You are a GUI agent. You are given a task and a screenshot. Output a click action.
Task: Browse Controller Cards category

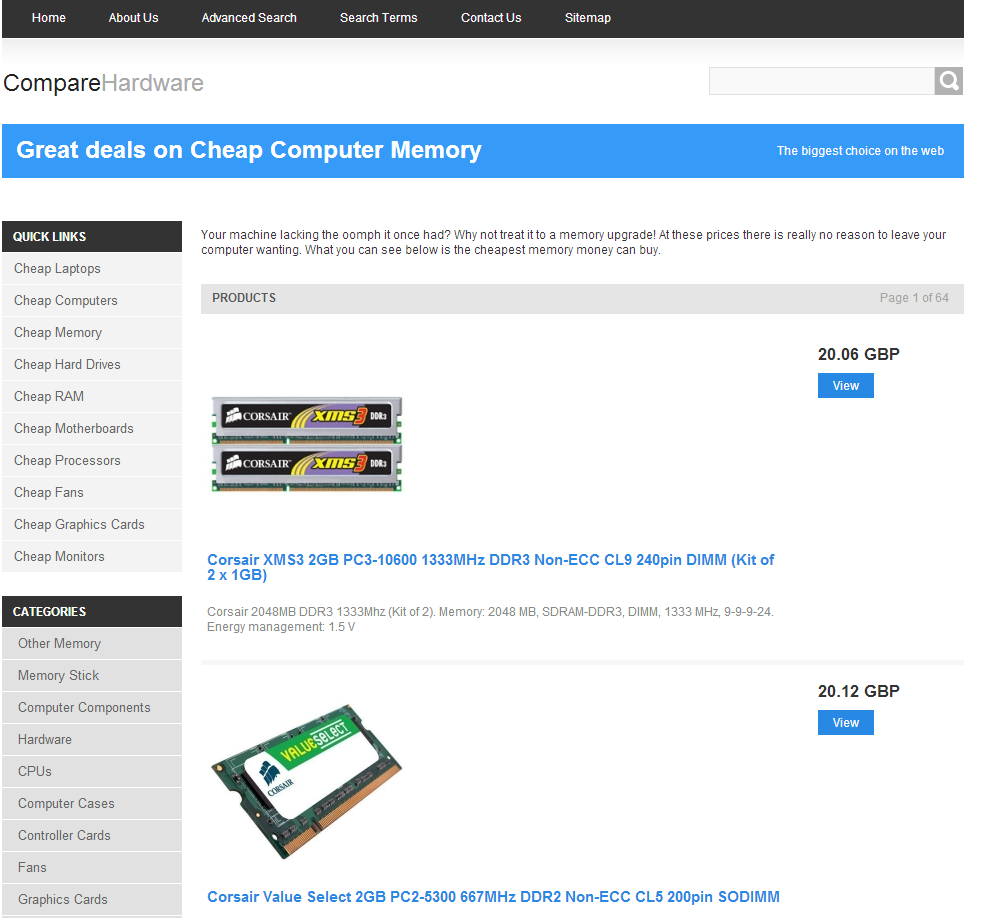(92, 836)
